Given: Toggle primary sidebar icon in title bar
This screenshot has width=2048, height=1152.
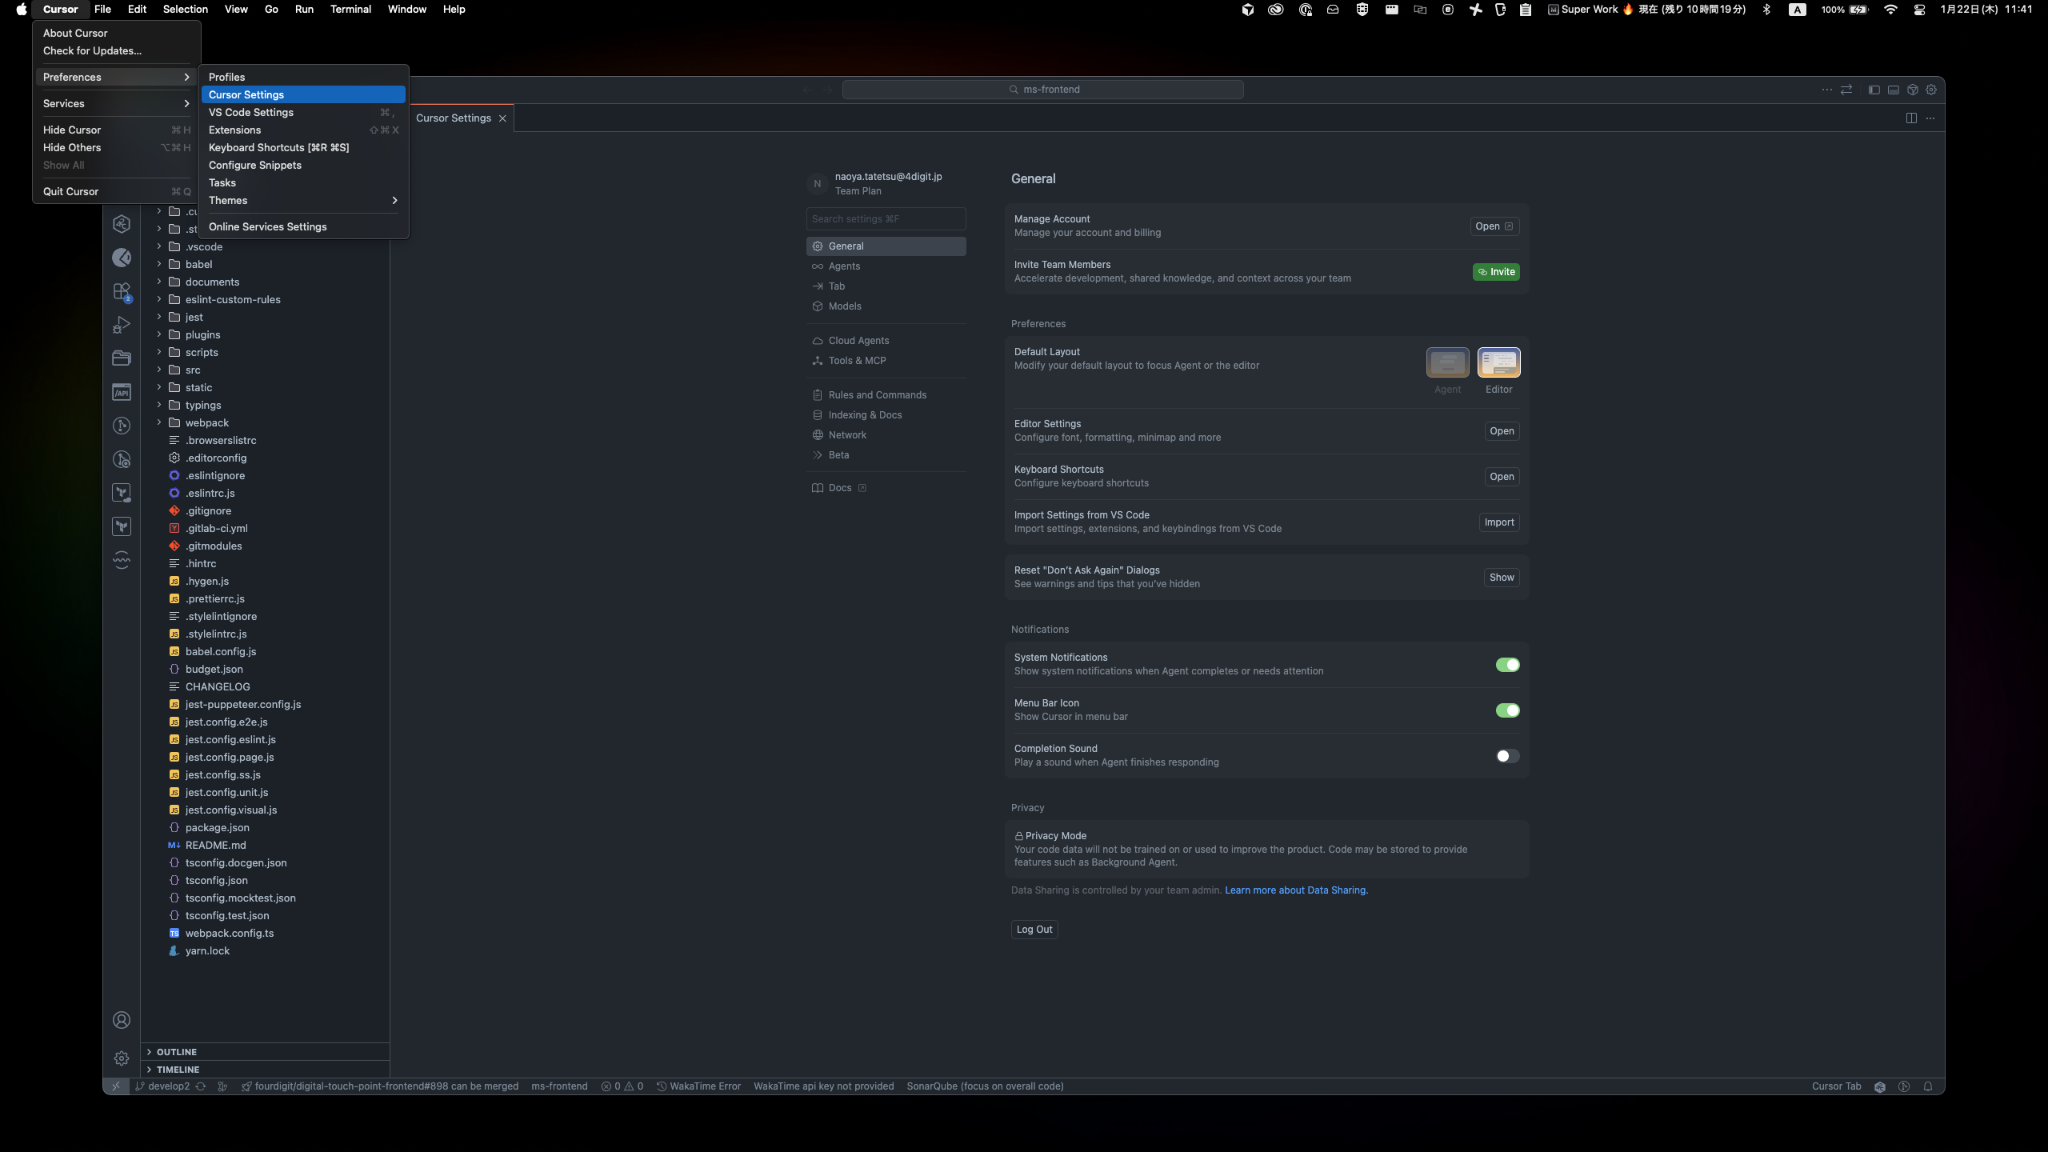Looking at the screenshot, I should pyautogui.click(x=1874, y=90).
